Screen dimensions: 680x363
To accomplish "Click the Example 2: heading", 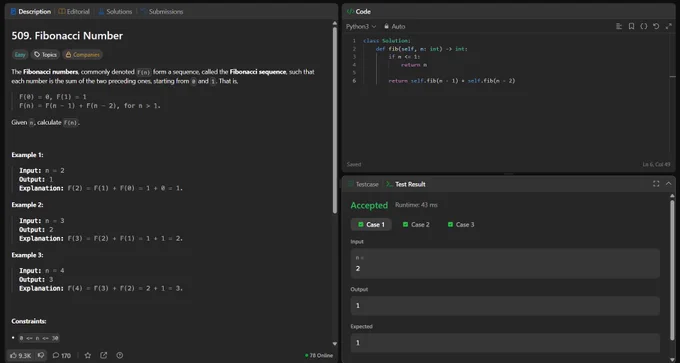I will point(27,205).
